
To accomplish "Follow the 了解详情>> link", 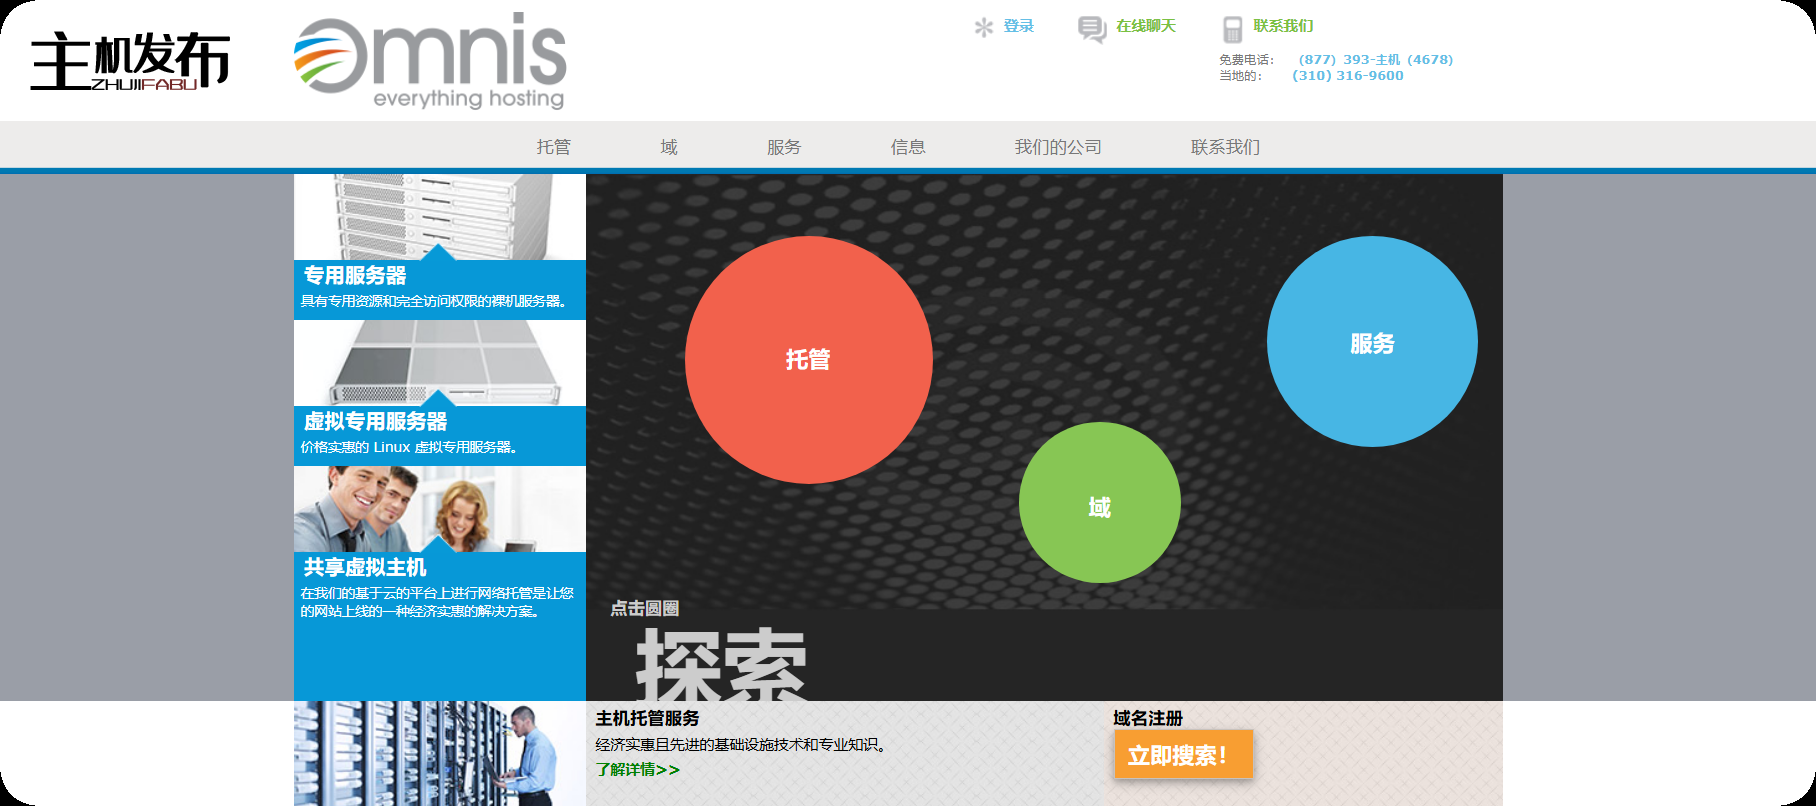I will [638, 769].
